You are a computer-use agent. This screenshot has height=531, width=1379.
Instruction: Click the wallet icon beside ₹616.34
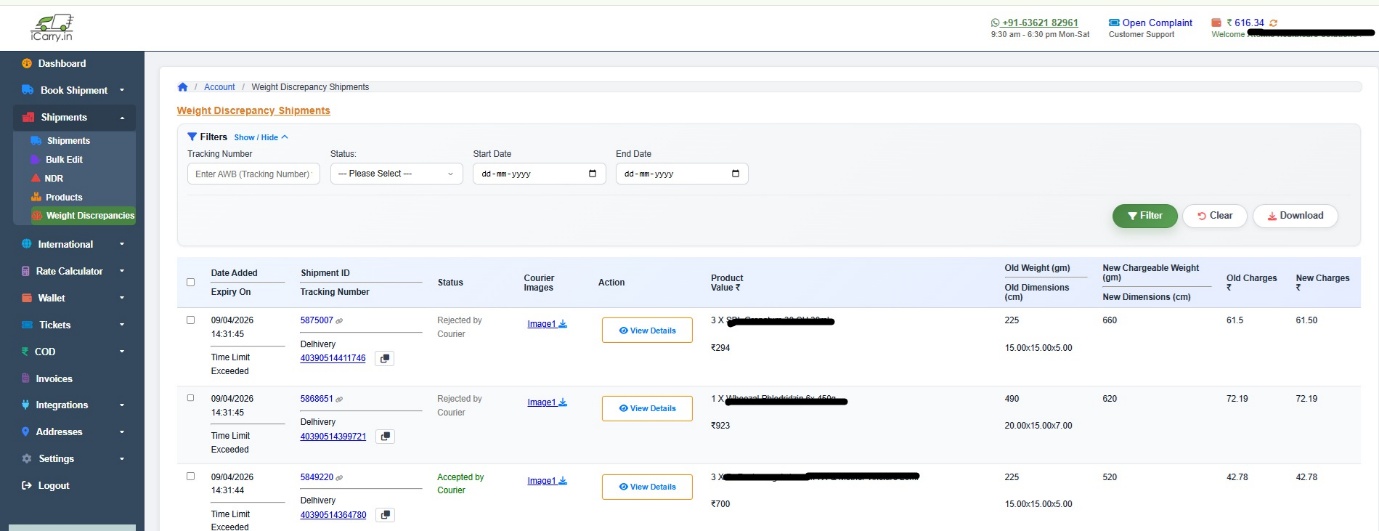point(1216,22)
